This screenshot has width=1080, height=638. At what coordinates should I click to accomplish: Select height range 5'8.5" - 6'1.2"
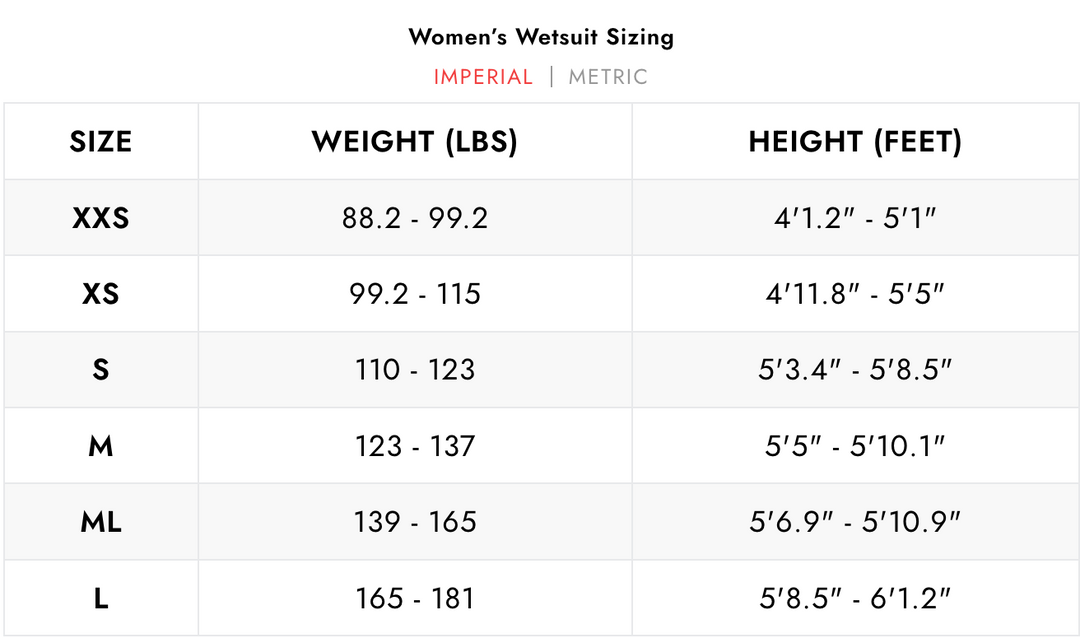pyautogui.click(x=855, y=597)
